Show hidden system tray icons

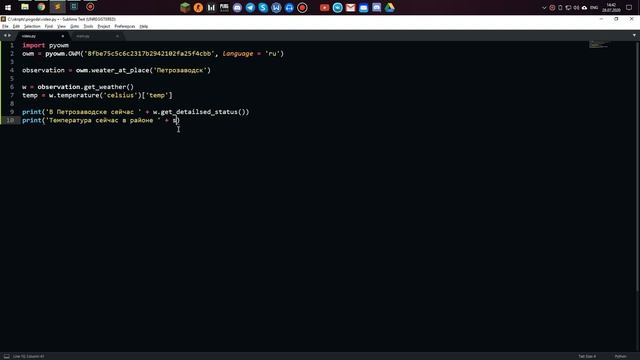[x=544, y=7]
